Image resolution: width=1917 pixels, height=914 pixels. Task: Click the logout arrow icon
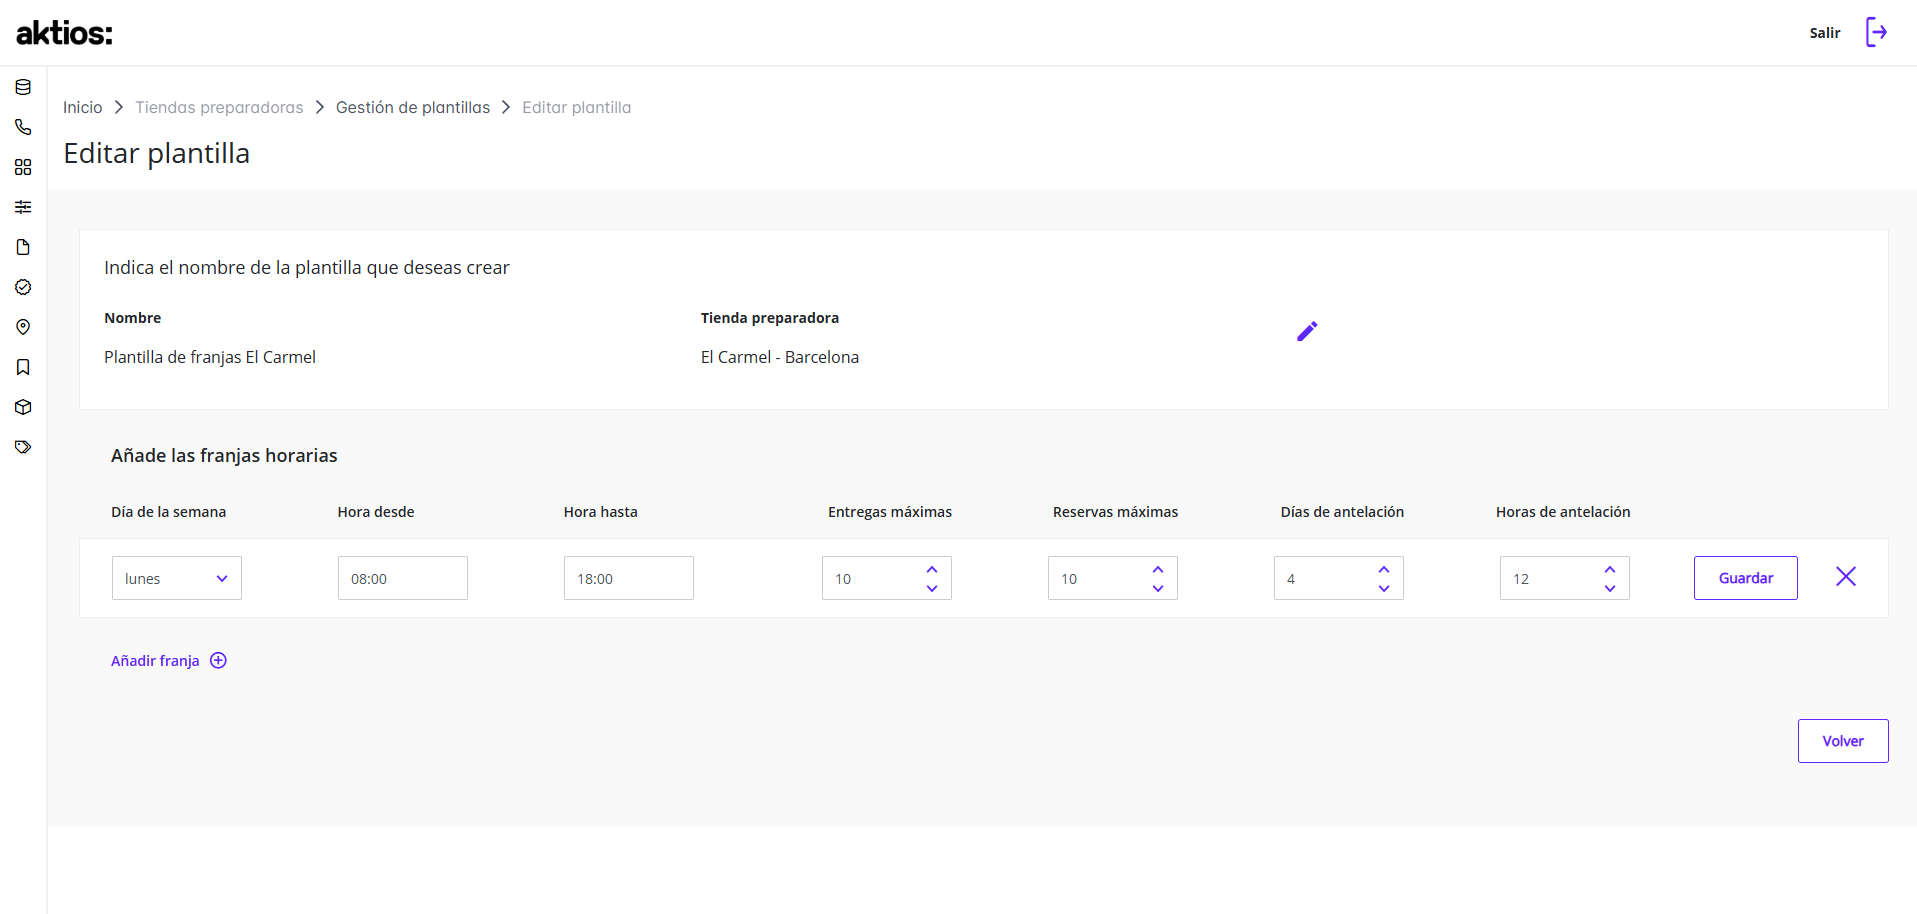point(1877,32)
